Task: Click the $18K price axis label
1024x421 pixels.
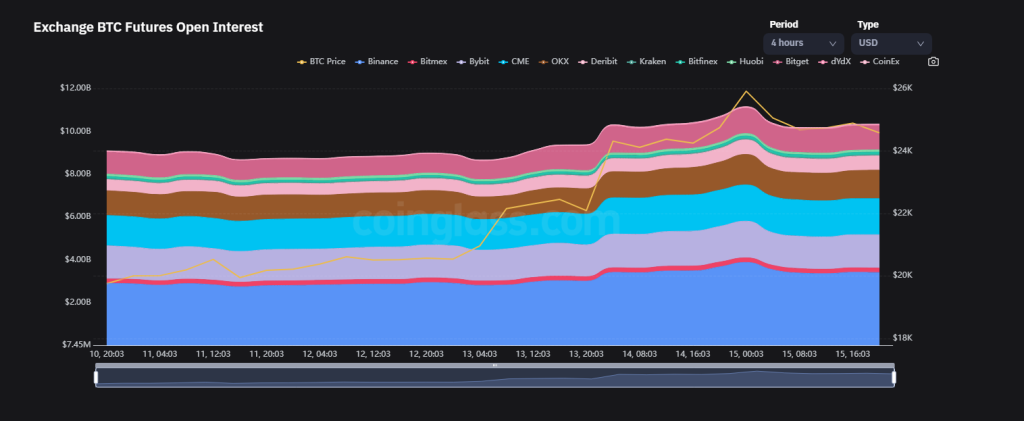Action: (x=902, y=337)
